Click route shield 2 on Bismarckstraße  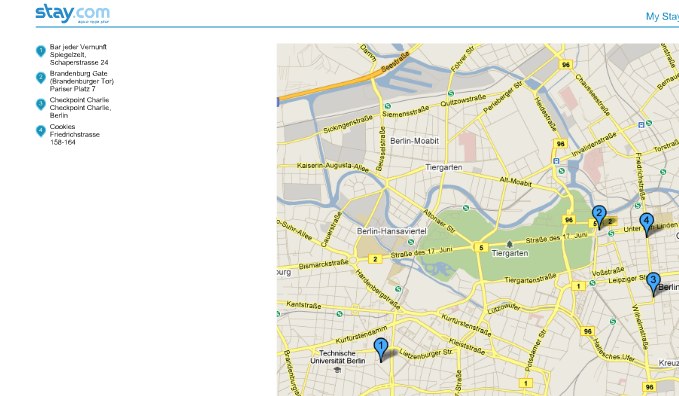(375, 259)
